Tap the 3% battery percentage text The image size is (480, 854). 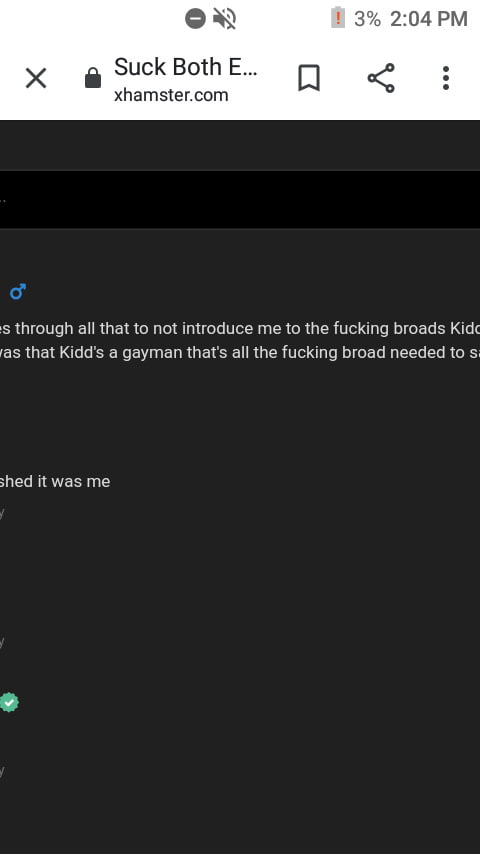pyautogui.click(x=367, y=19)
